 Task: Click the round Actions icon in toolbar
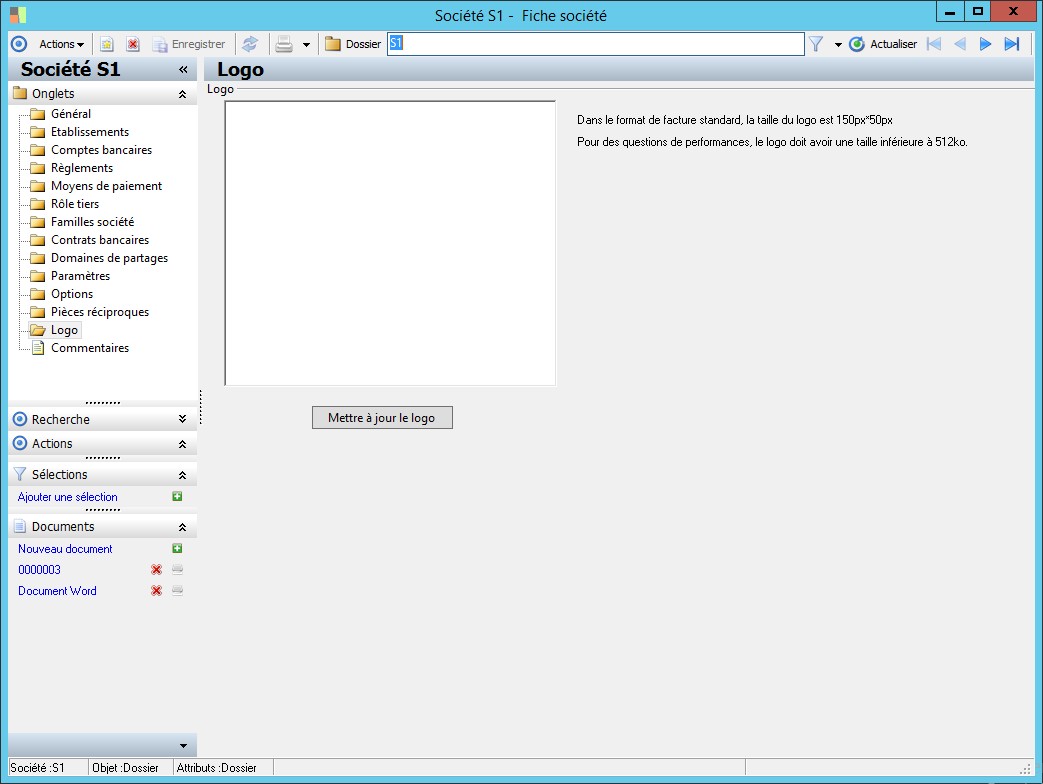pos(19,44)
